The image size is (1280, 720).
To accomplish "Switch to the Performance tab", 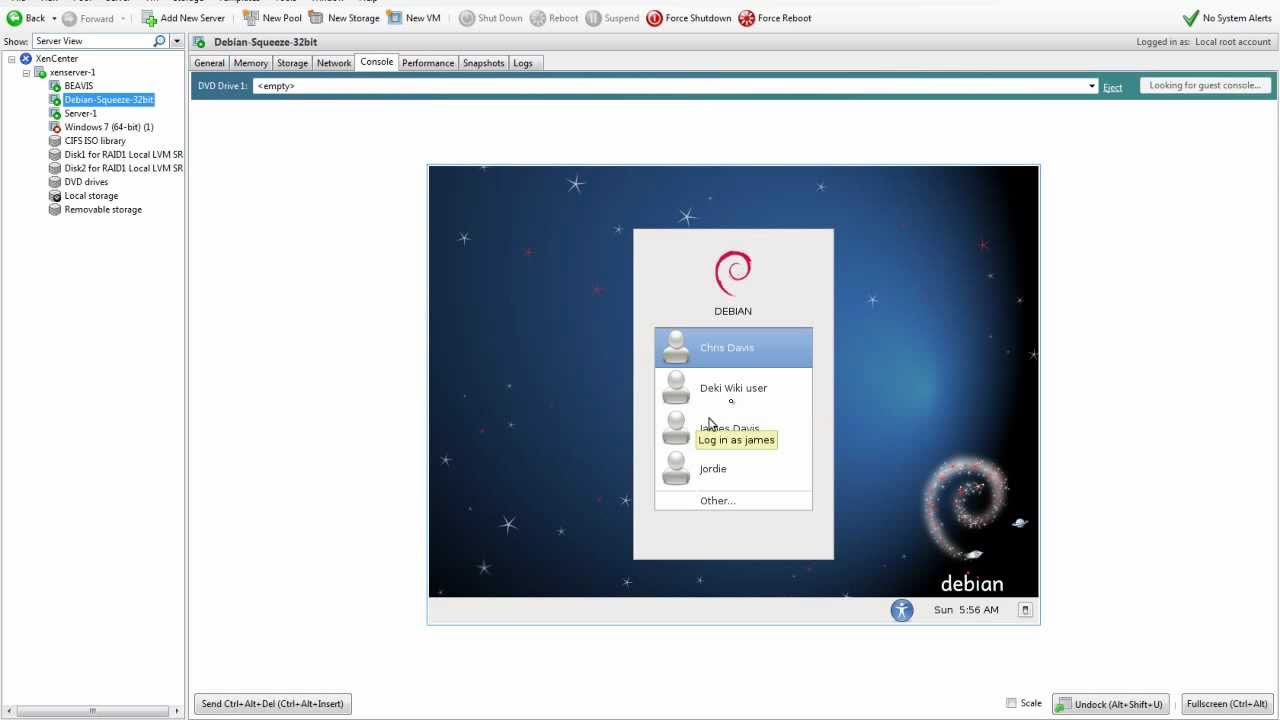I will coord(428,63).
